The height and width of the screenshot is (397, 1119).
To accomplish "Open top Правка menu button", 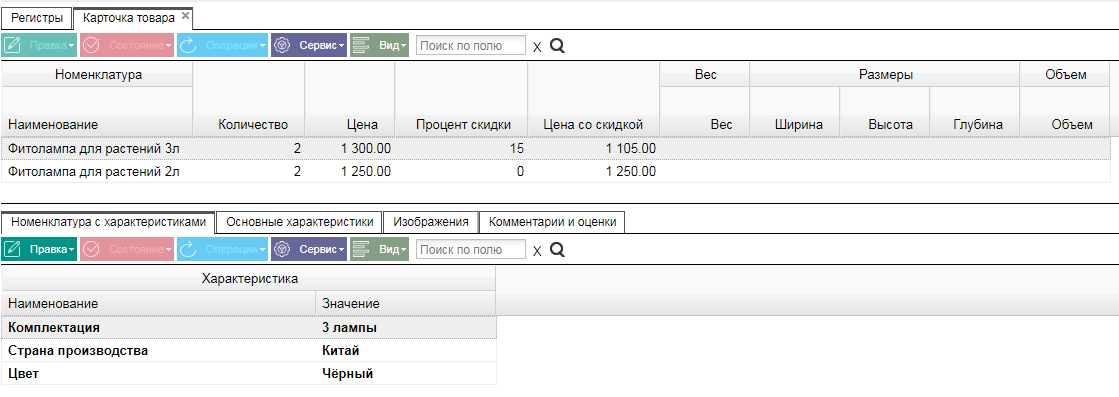I will (39, 46).
